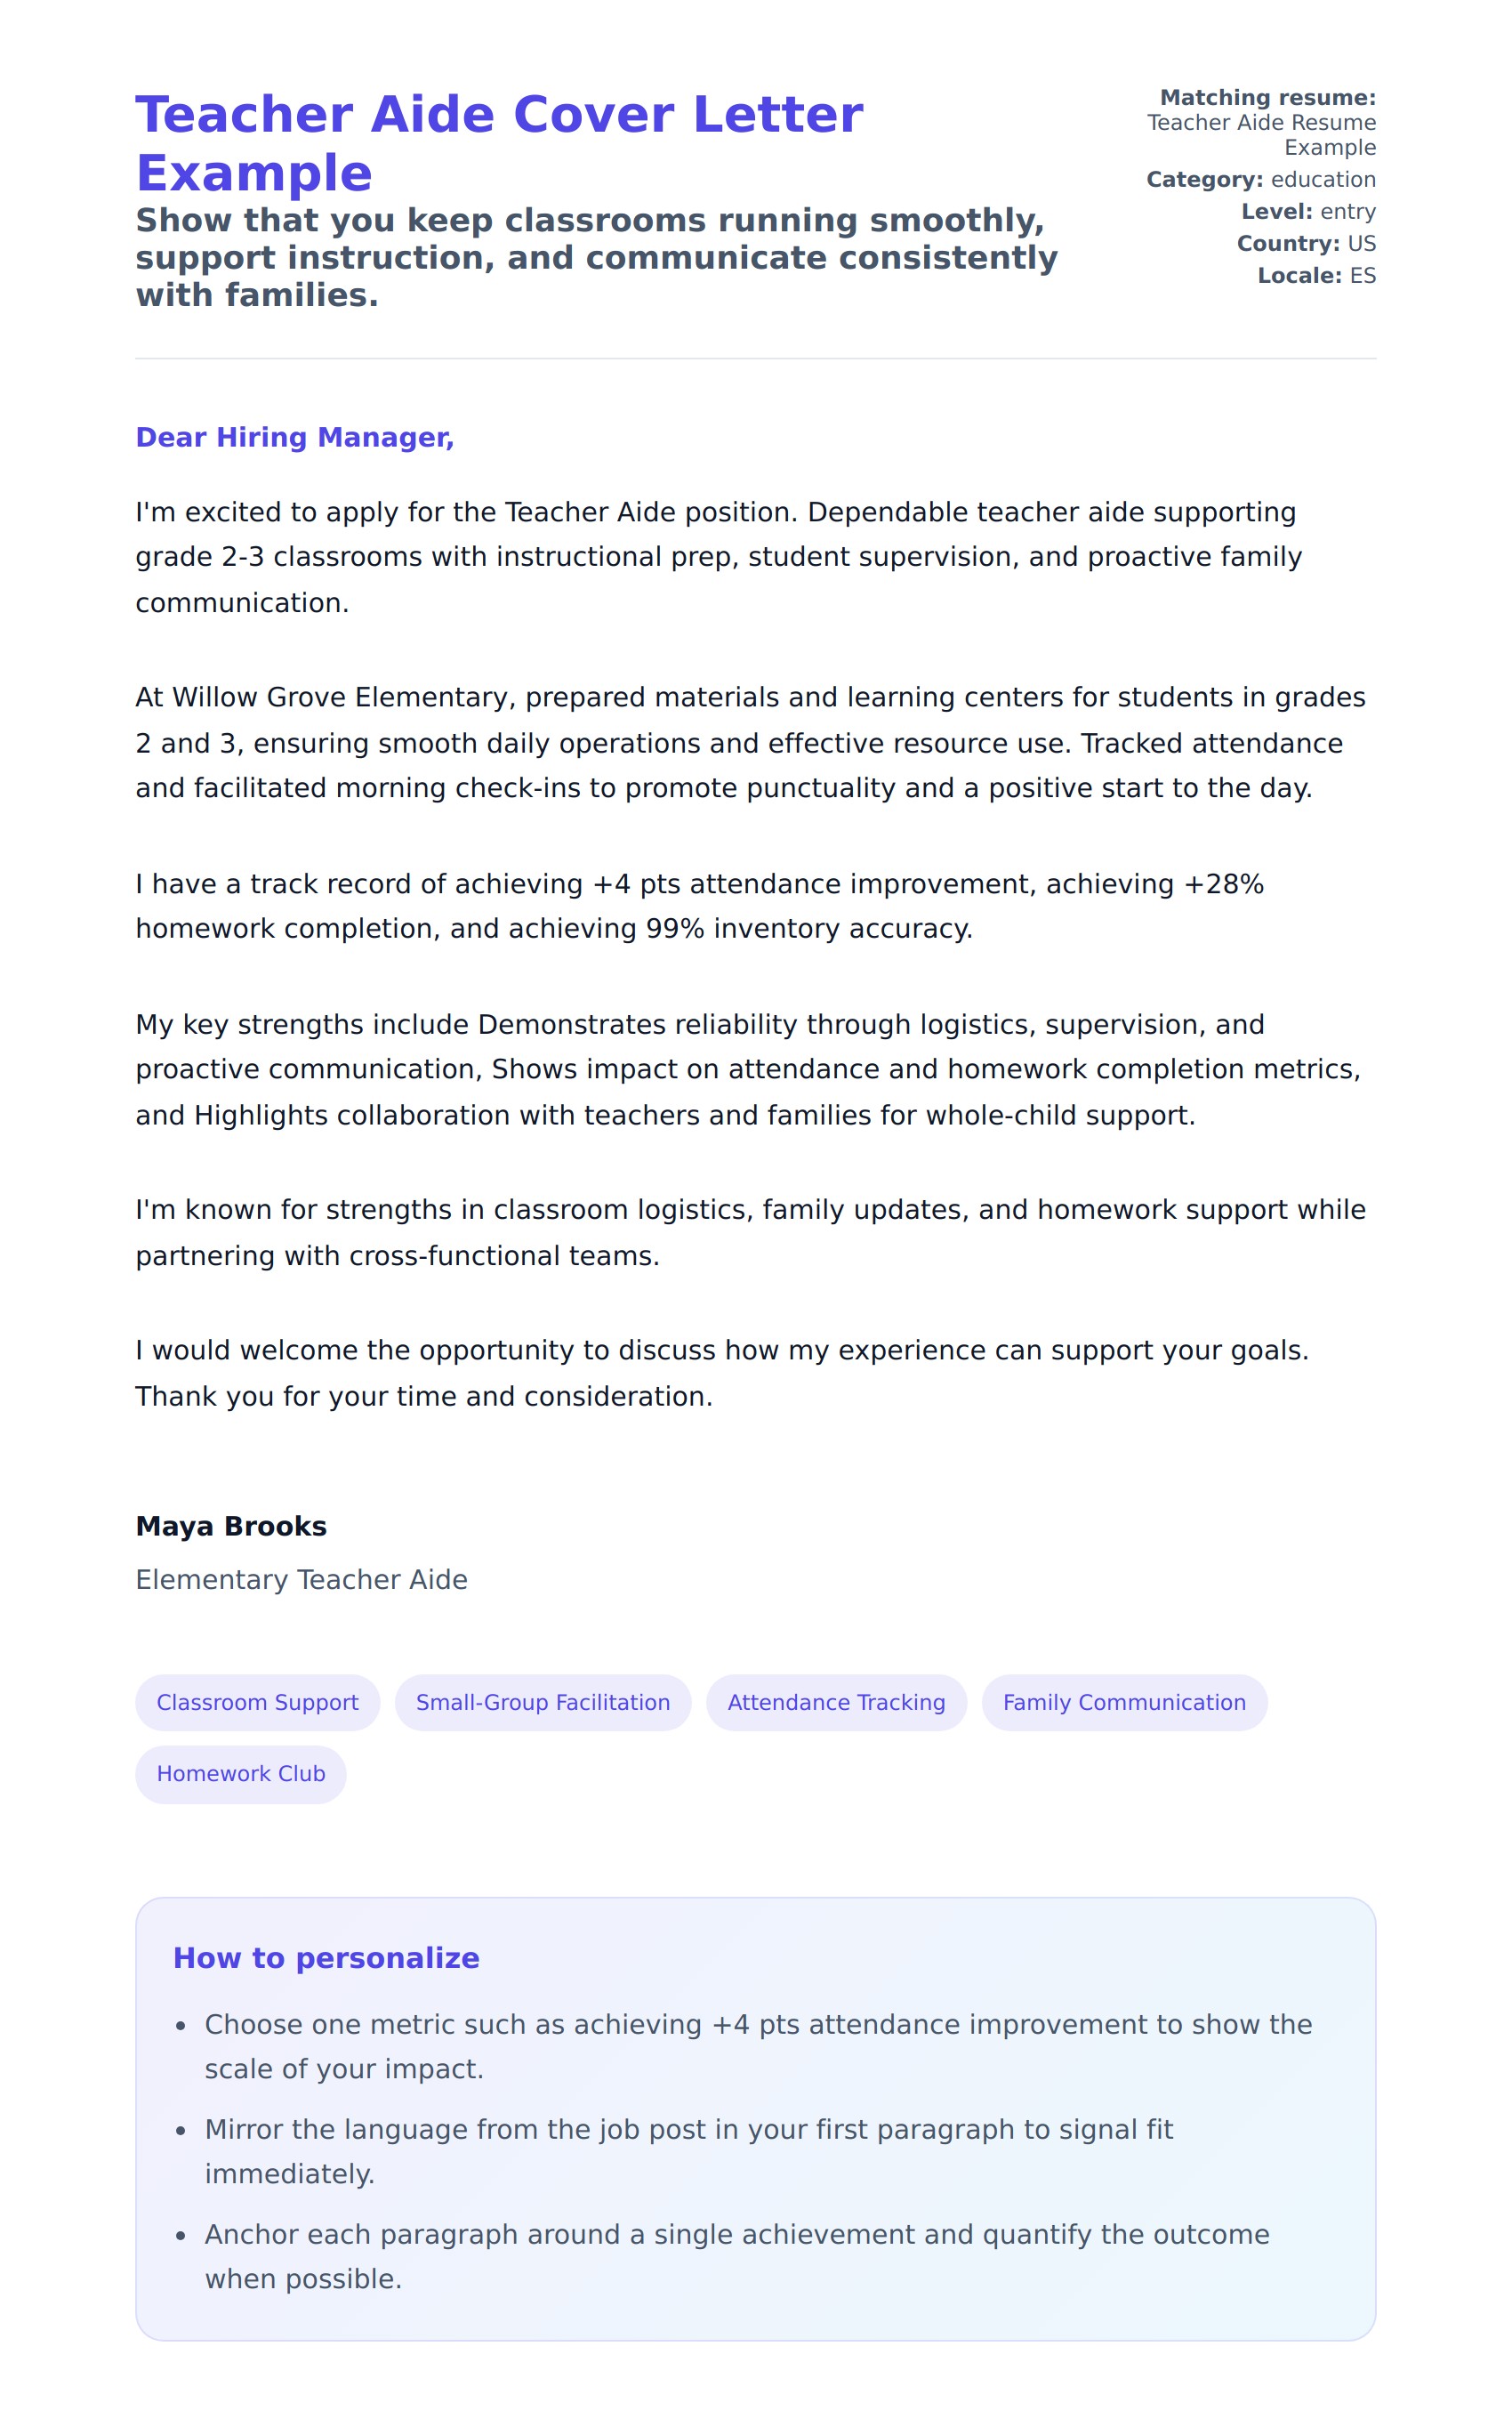Open the Teacher Aide Resume Example link

tap(1261, 135)
